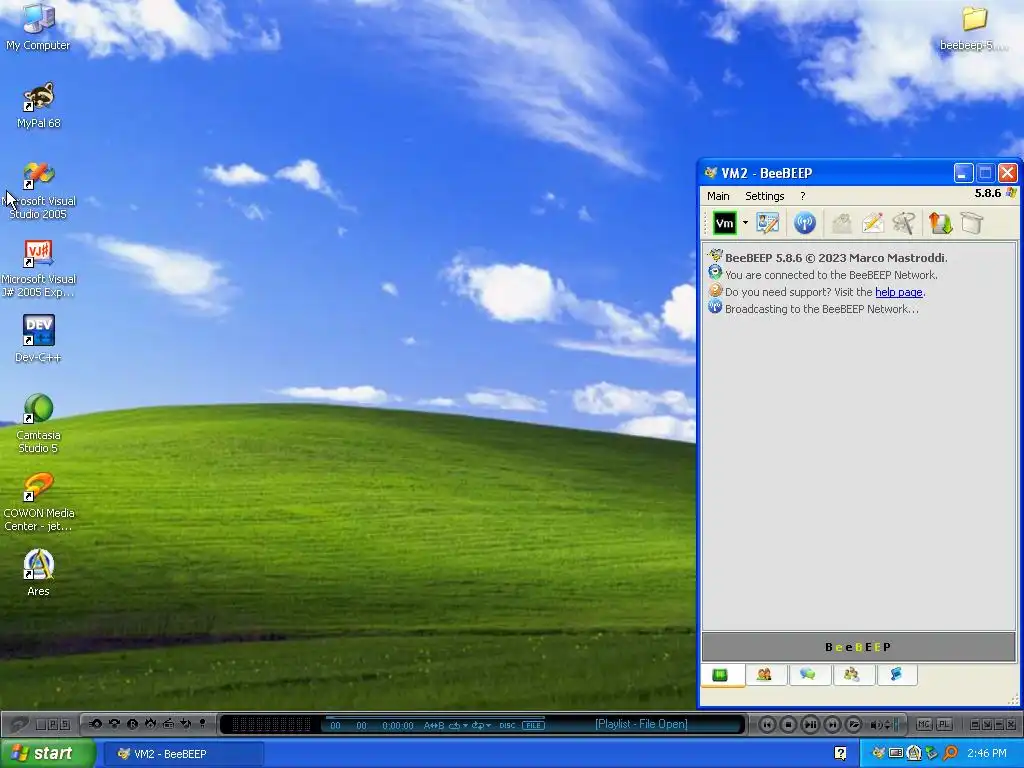Click the circled R icon in media bar
Viewport: 1024px width, 768px height.
pos(133,724)
